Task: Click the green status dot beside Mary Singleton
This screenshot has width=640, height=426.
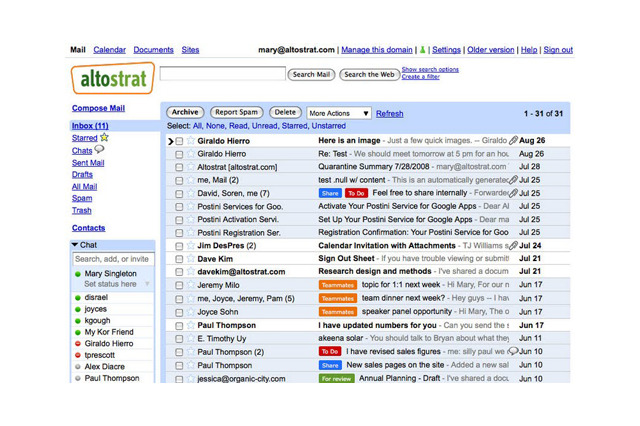Action: pyautogui.click(x=78, y=273)
